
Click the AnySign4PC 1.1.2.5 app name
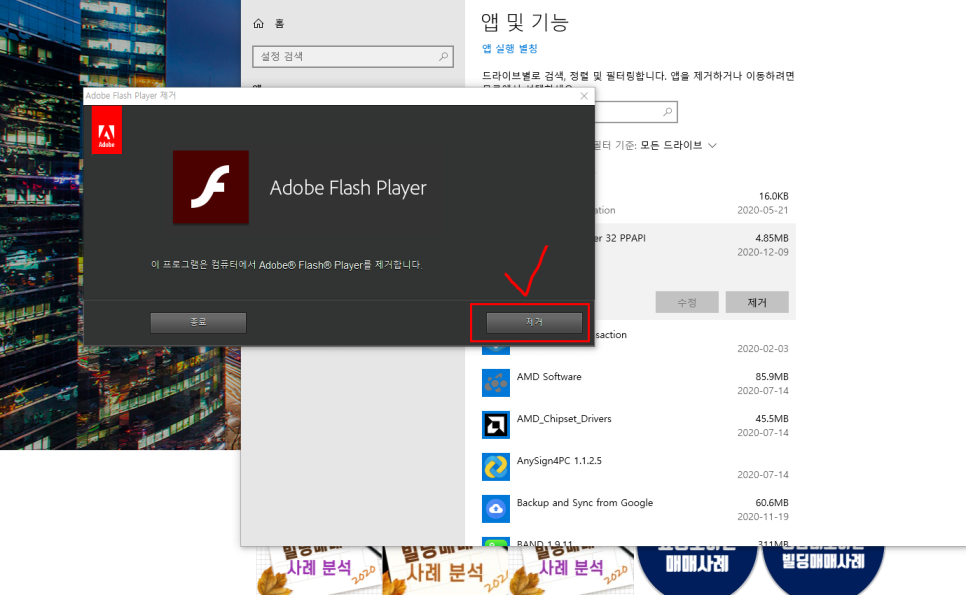pos(559,461)
